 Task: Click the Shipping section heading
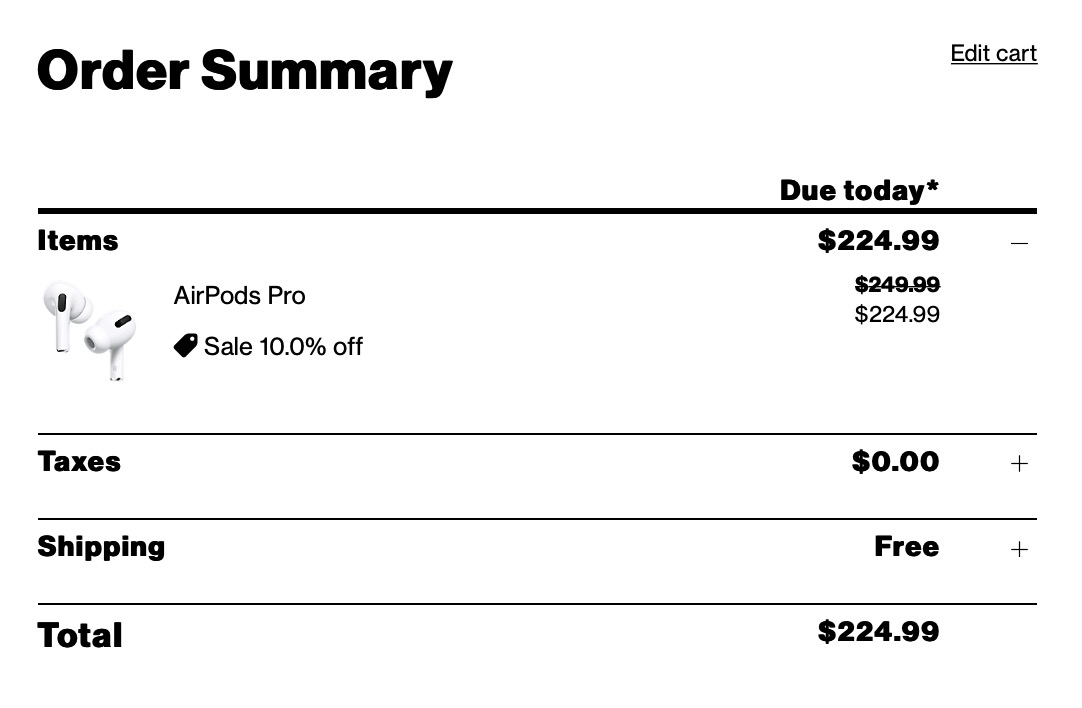101,547
